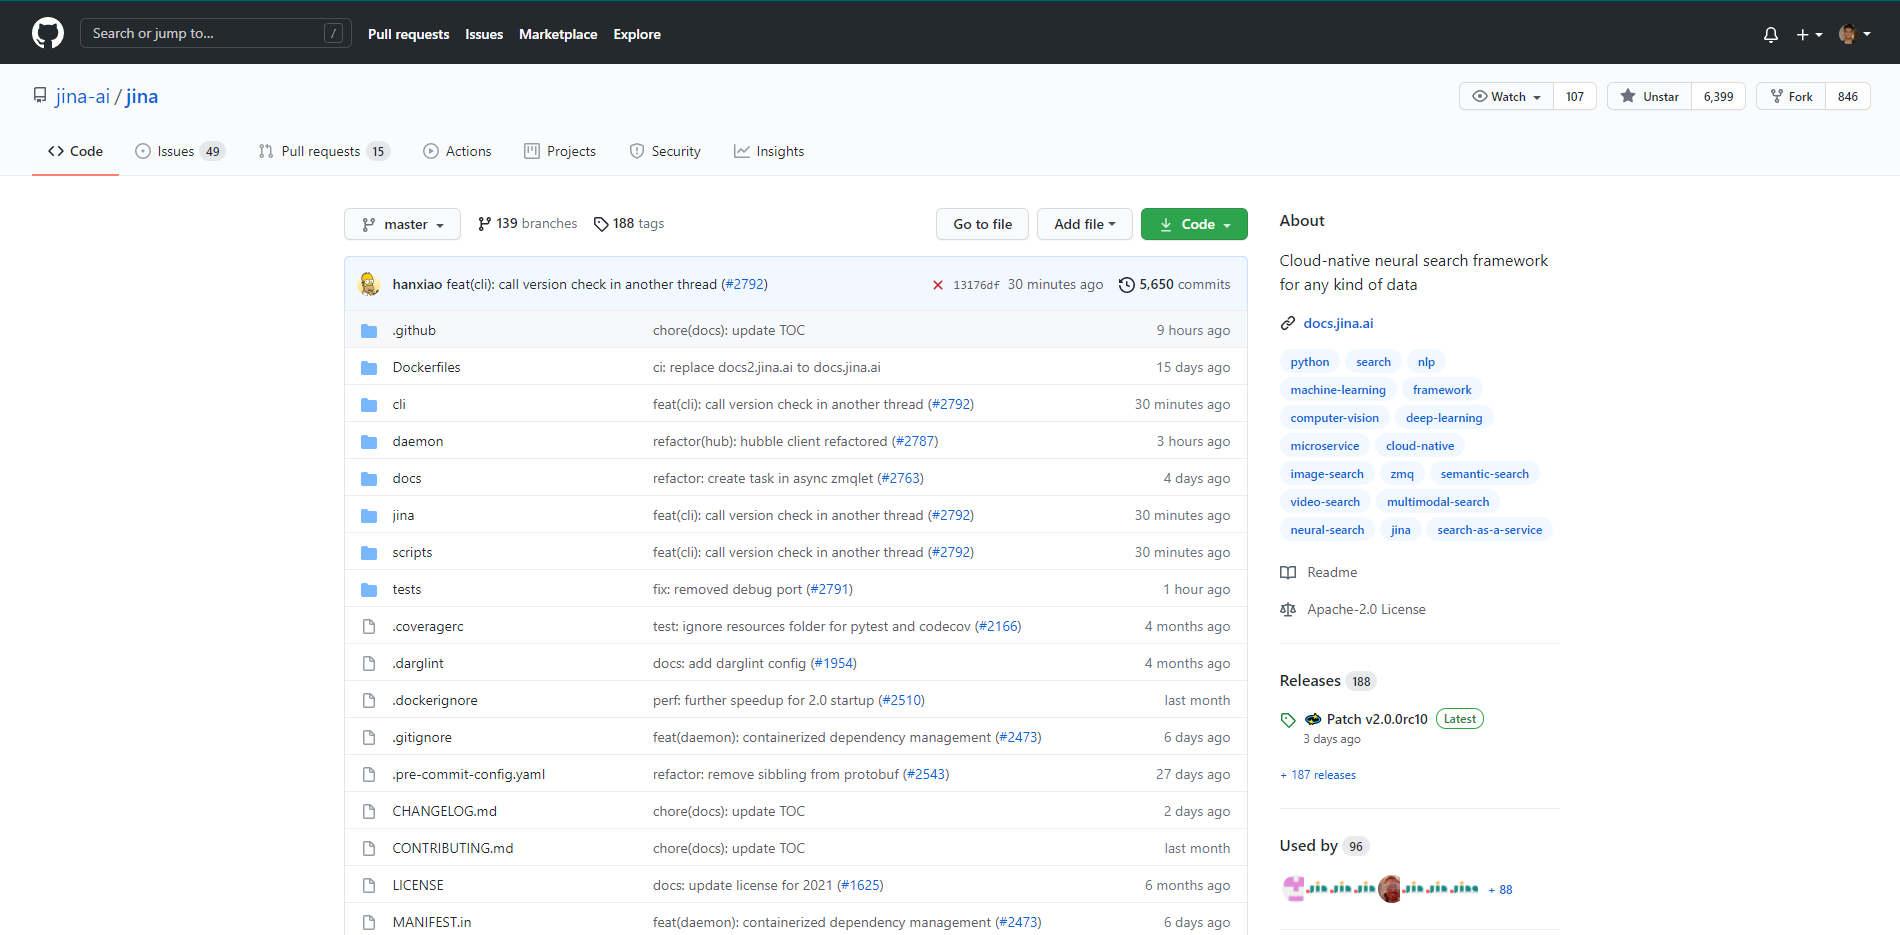The height and width of the screenshot is (935, 1900).
Task: Open the .coveragerc file icon
Action: pos(369,626)
